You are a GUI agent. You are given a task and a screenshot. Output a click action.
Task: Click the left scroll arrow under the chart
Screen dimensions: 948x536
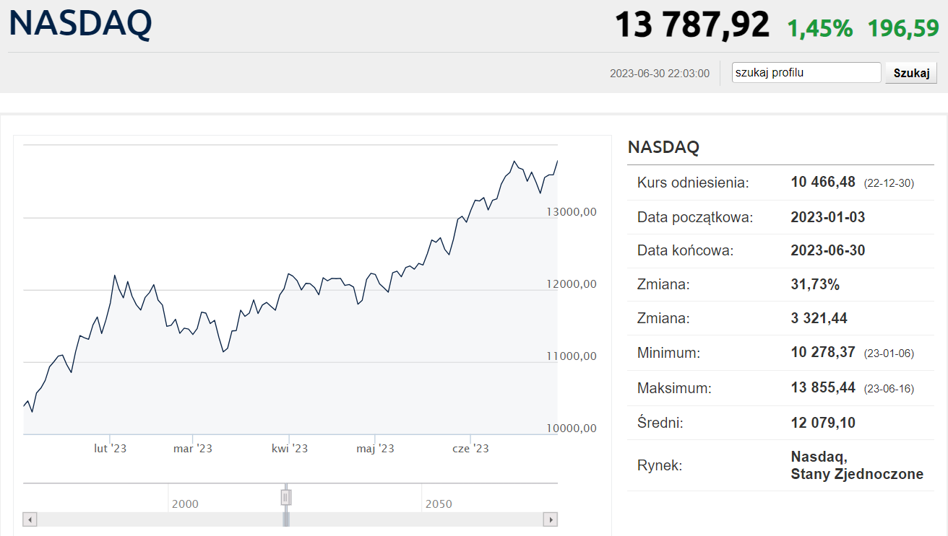(30, 520)
